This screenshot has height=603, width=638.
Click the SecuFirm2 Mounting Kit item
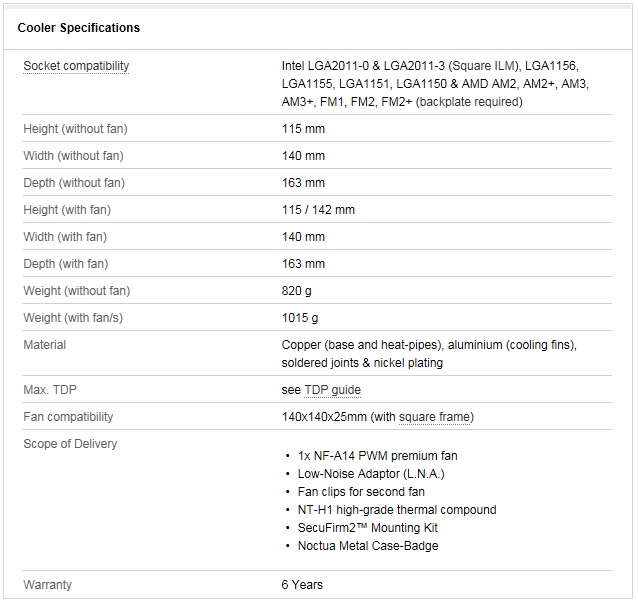[x=367, y=528]
